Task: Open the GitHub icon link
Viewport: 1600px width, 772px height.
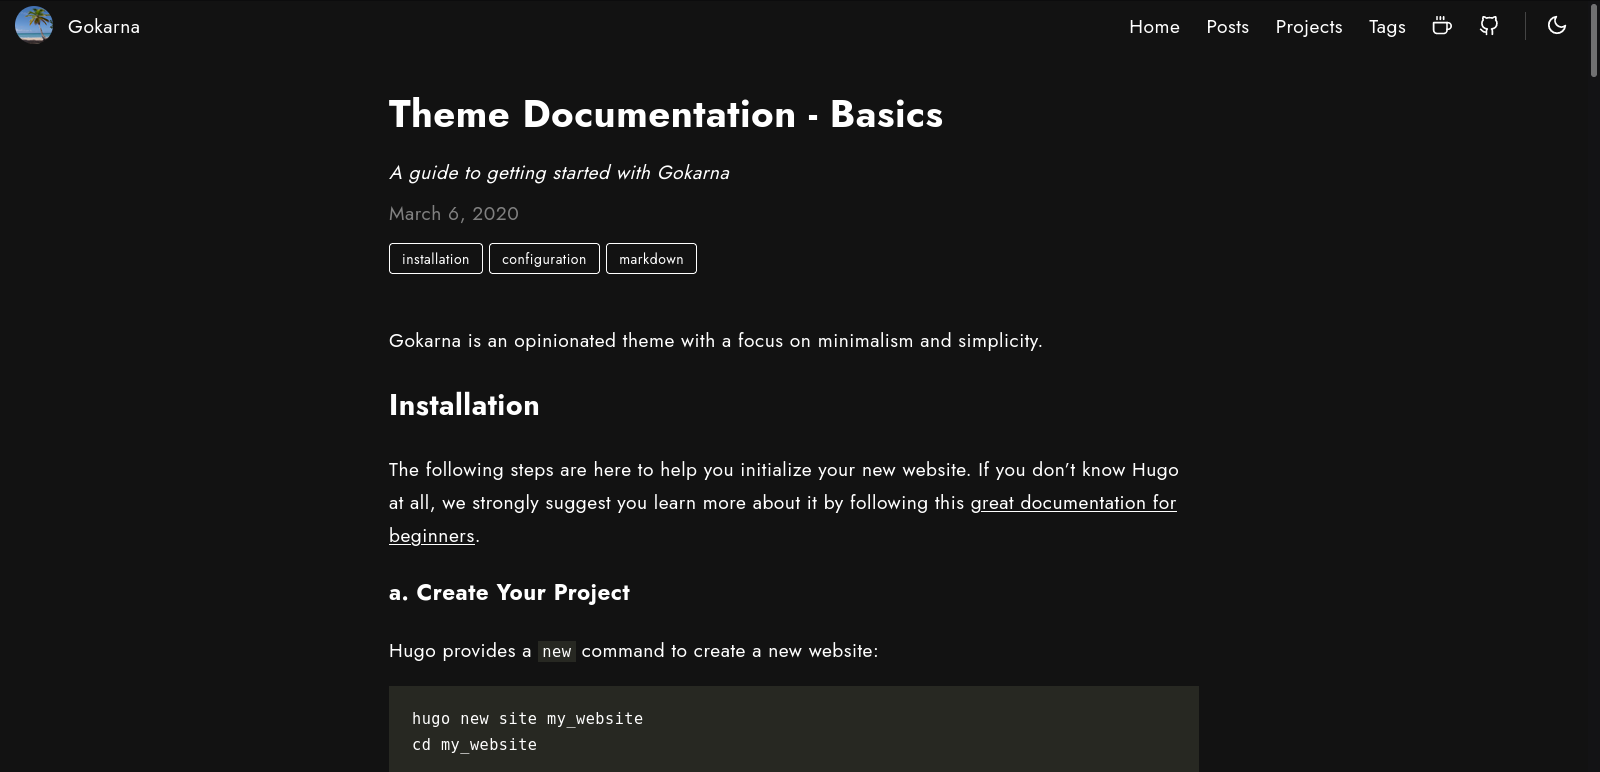Action: [x=1489, y=26]
